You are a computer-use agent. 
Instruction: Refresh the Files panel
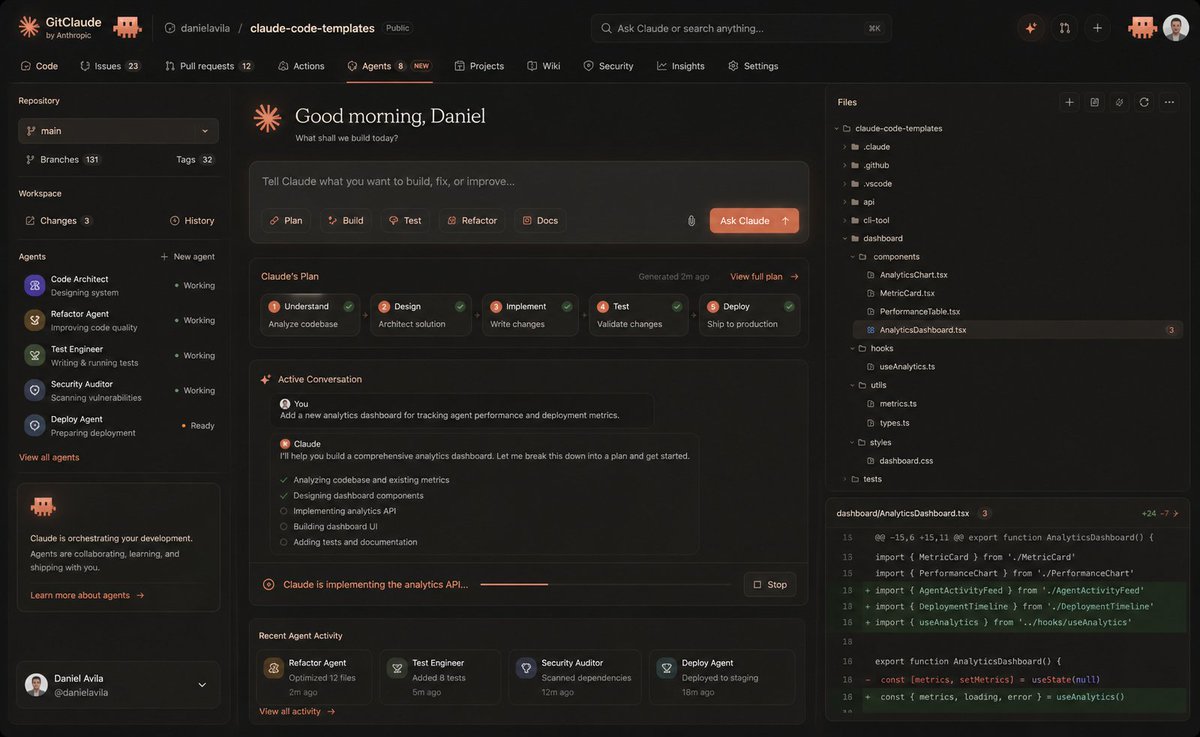[x=1144, y=102]
